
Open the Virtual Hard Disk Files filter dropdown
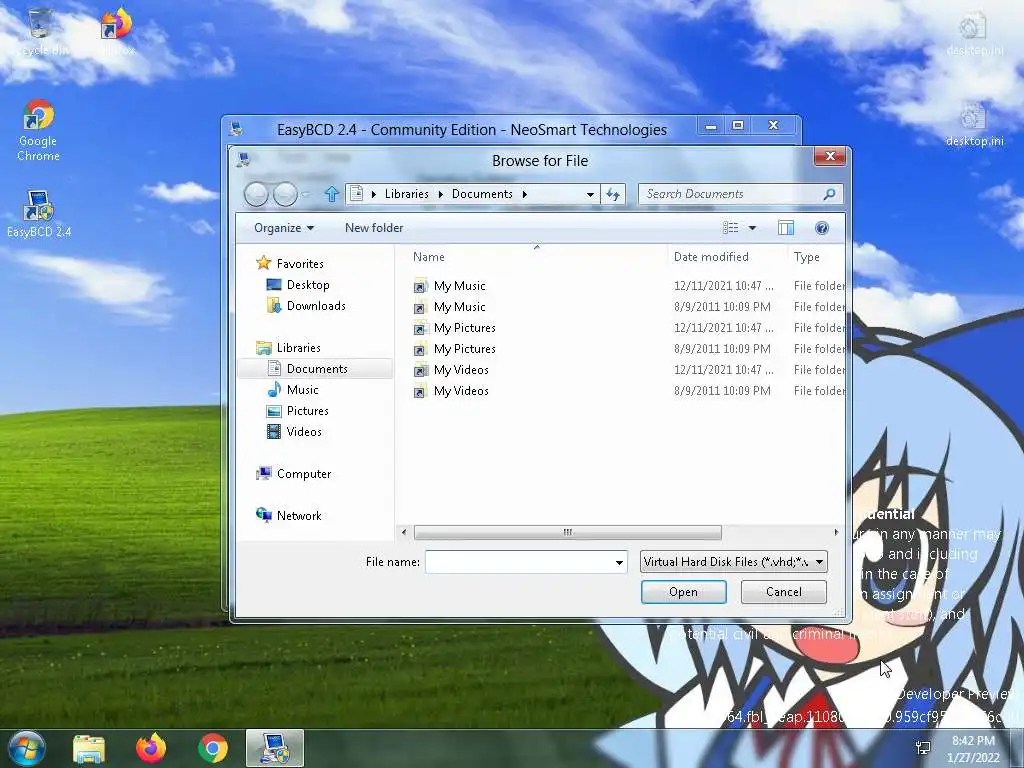coord(733,562)
